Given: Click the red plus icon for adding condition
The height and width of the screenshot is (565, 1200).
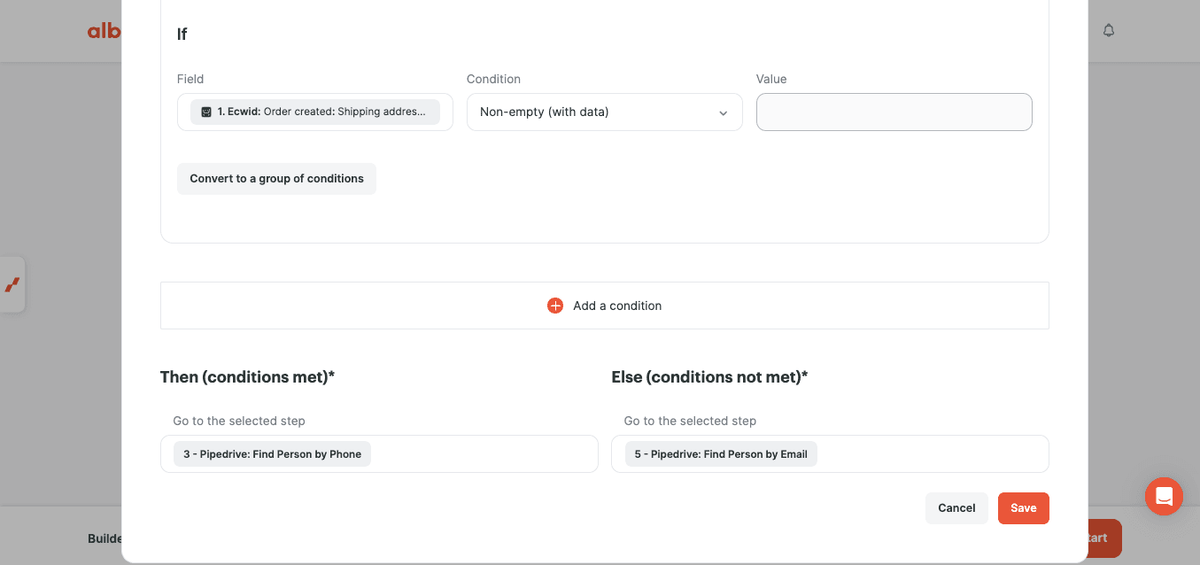Looking at the screenshot, I should click(x=555, y=305).
